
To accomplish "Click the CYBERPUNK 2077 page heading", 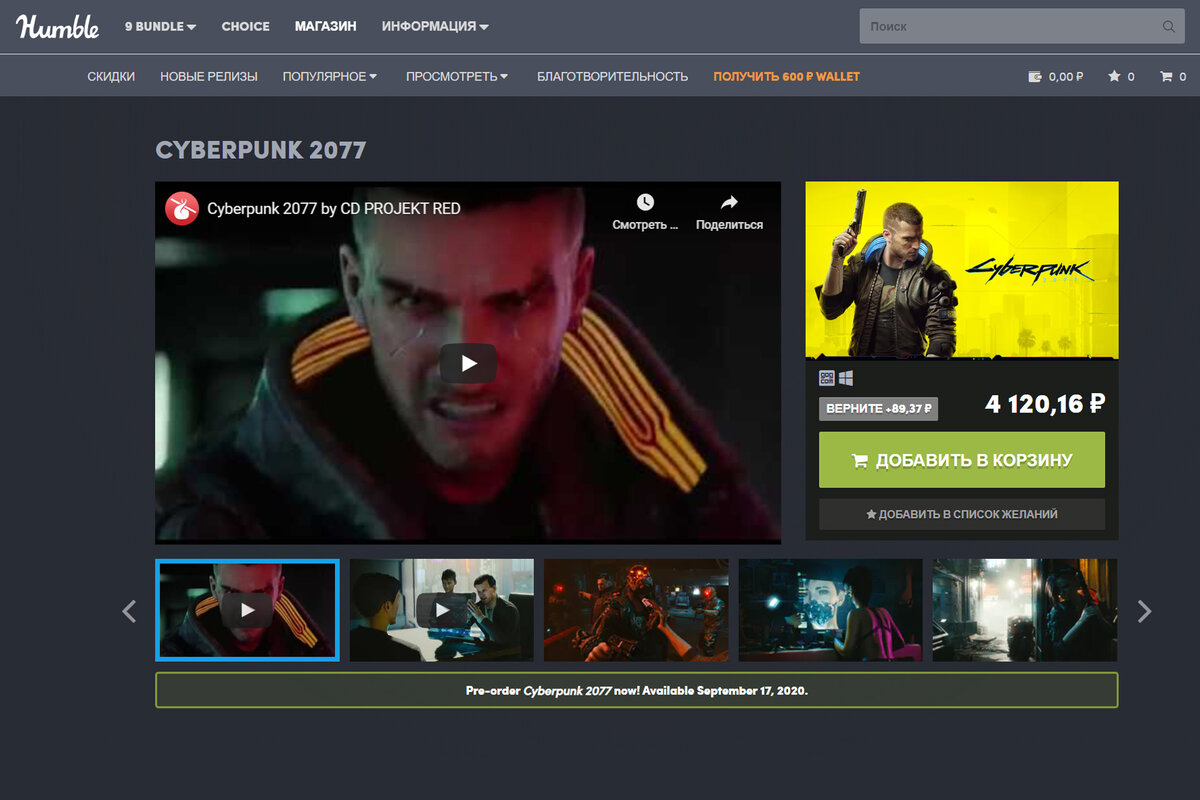I will (x=261, y=150).
